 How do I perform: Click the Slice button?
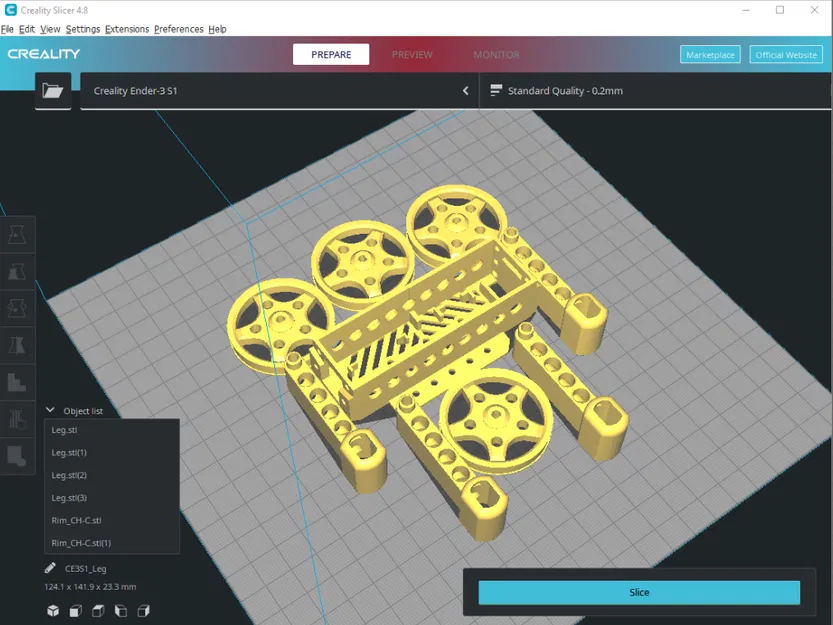coord(638,592)
